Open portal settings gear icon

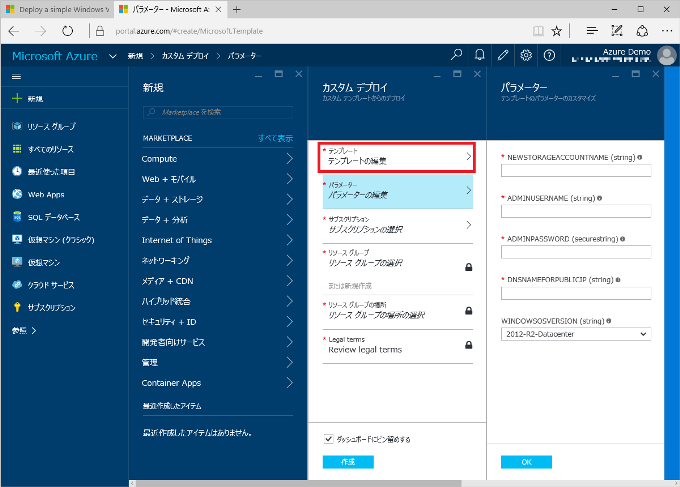(526, 55)
